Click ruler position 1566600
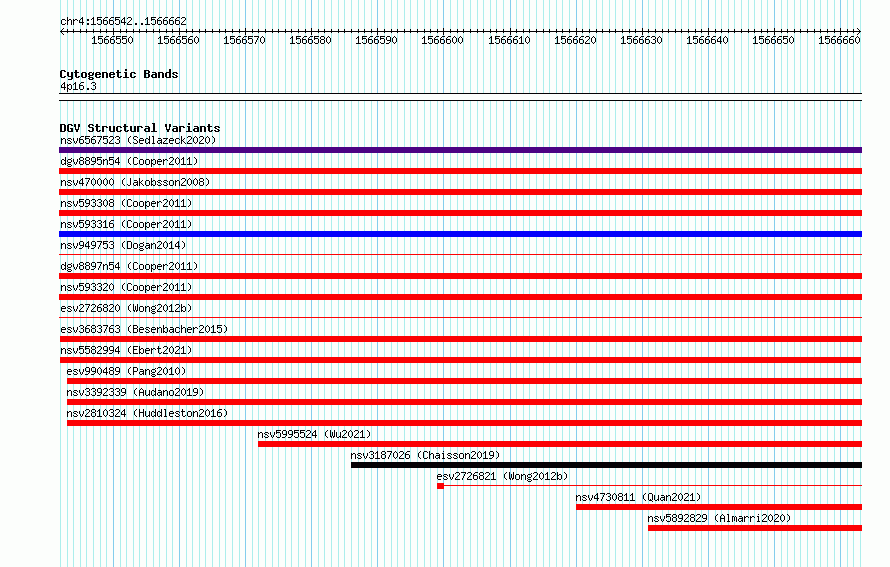 (x=442, y=40)
